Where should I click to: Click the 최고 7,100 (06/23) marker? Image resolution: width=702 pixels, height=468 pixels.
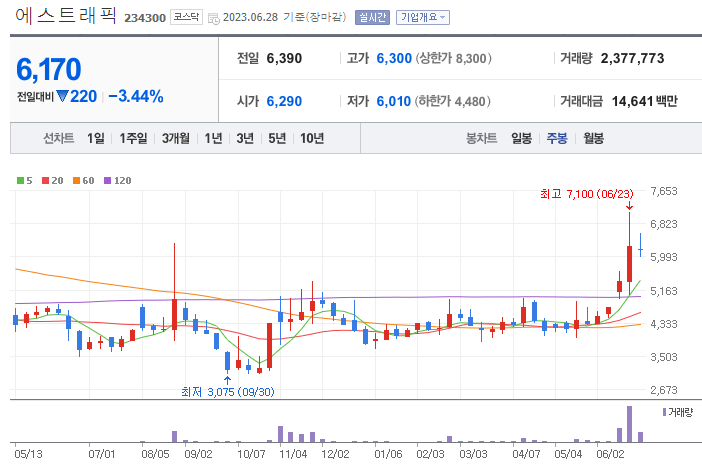coord(586,194)
